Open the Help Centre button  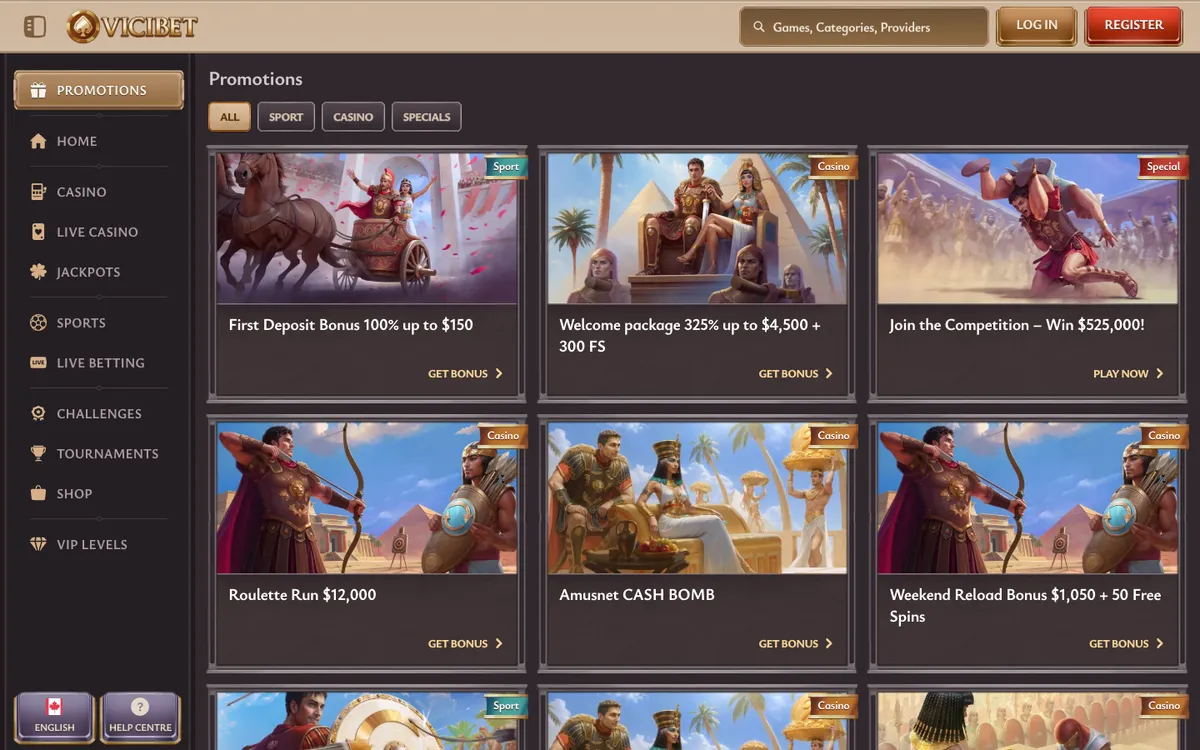click(x=140, y=717)
